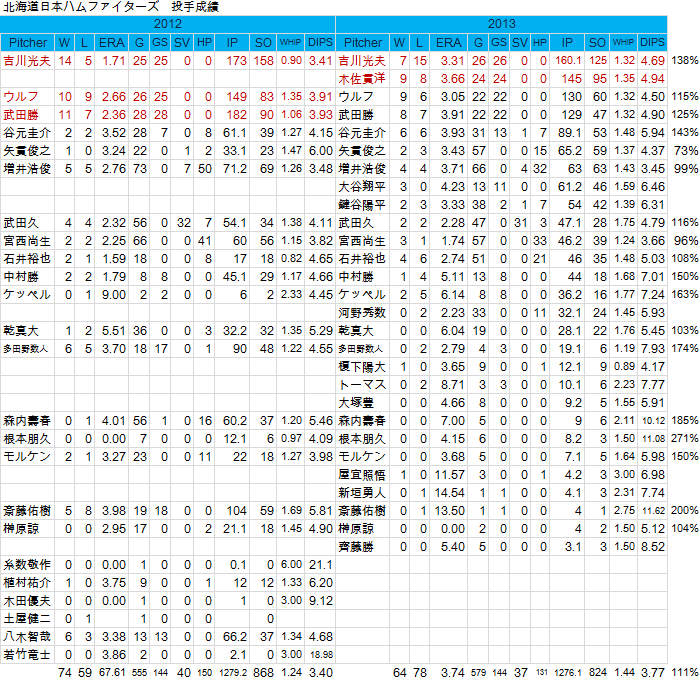
Task: Click IP value 182 for 武田勝 2012
Action: click(236, 115)
